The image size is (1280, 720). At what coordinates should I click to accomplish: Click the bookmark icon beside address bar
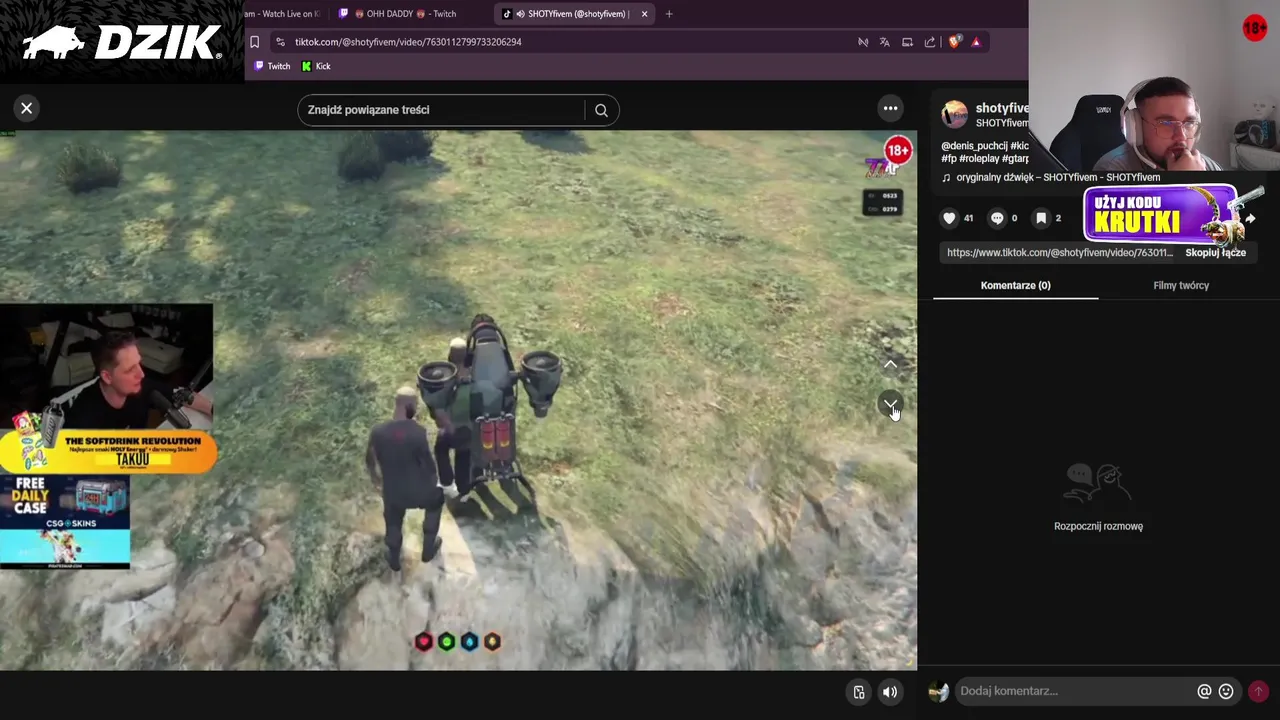pyautogui.click(x=254, y=42)
